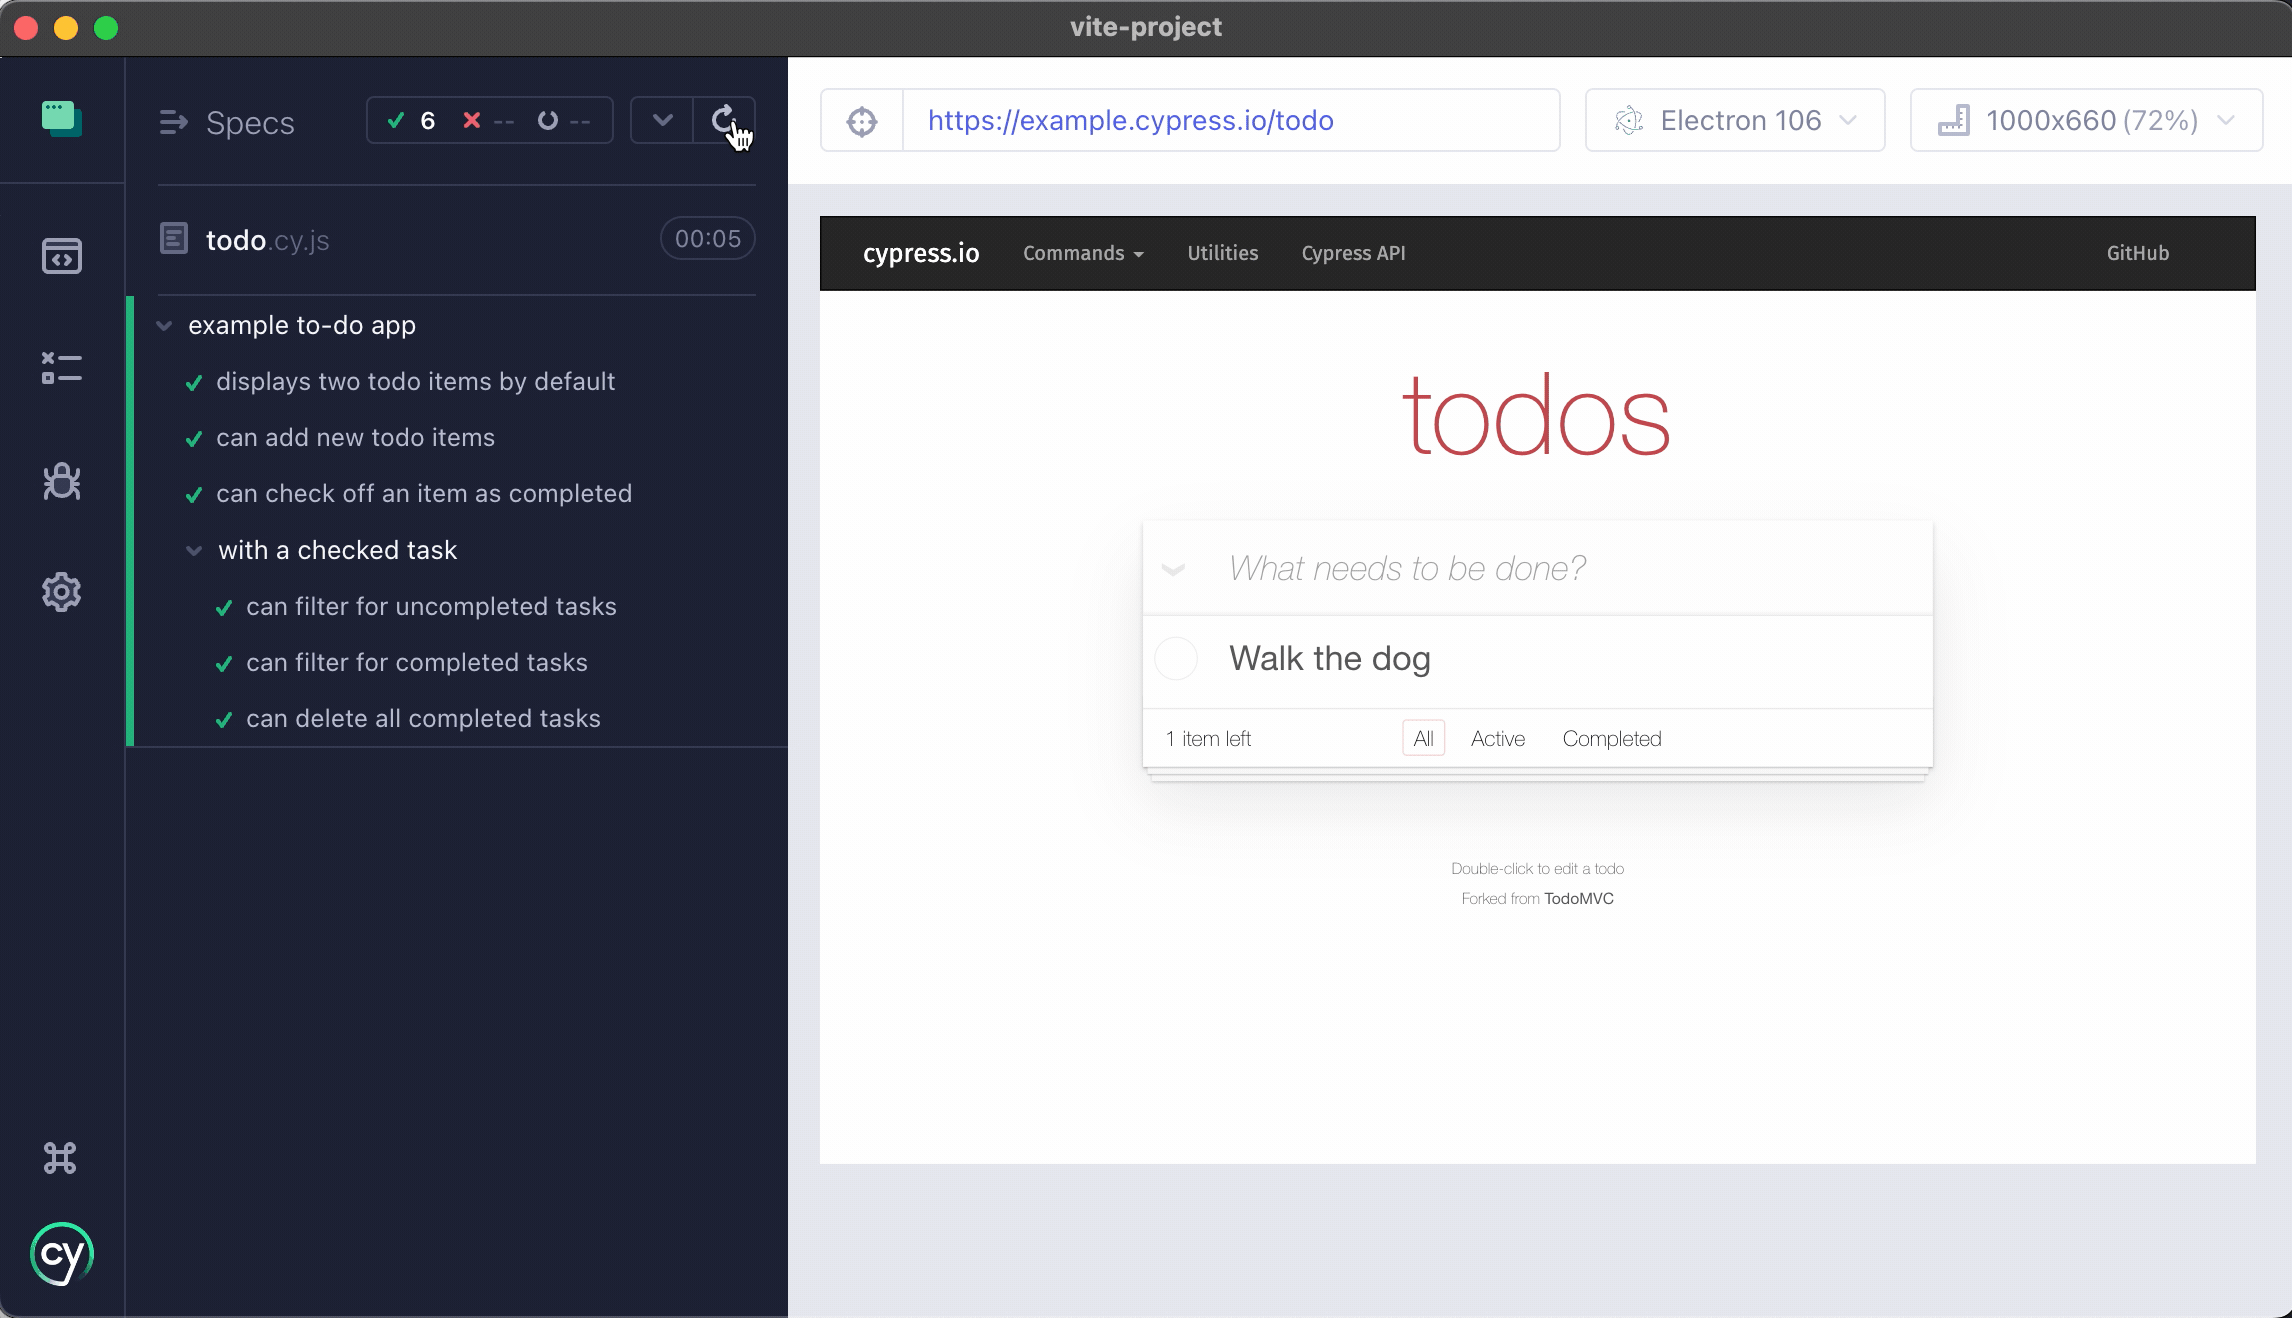Toggle auto-scrolling chevron button in reporter
Screen dimensions: 2292x1318
662,121
